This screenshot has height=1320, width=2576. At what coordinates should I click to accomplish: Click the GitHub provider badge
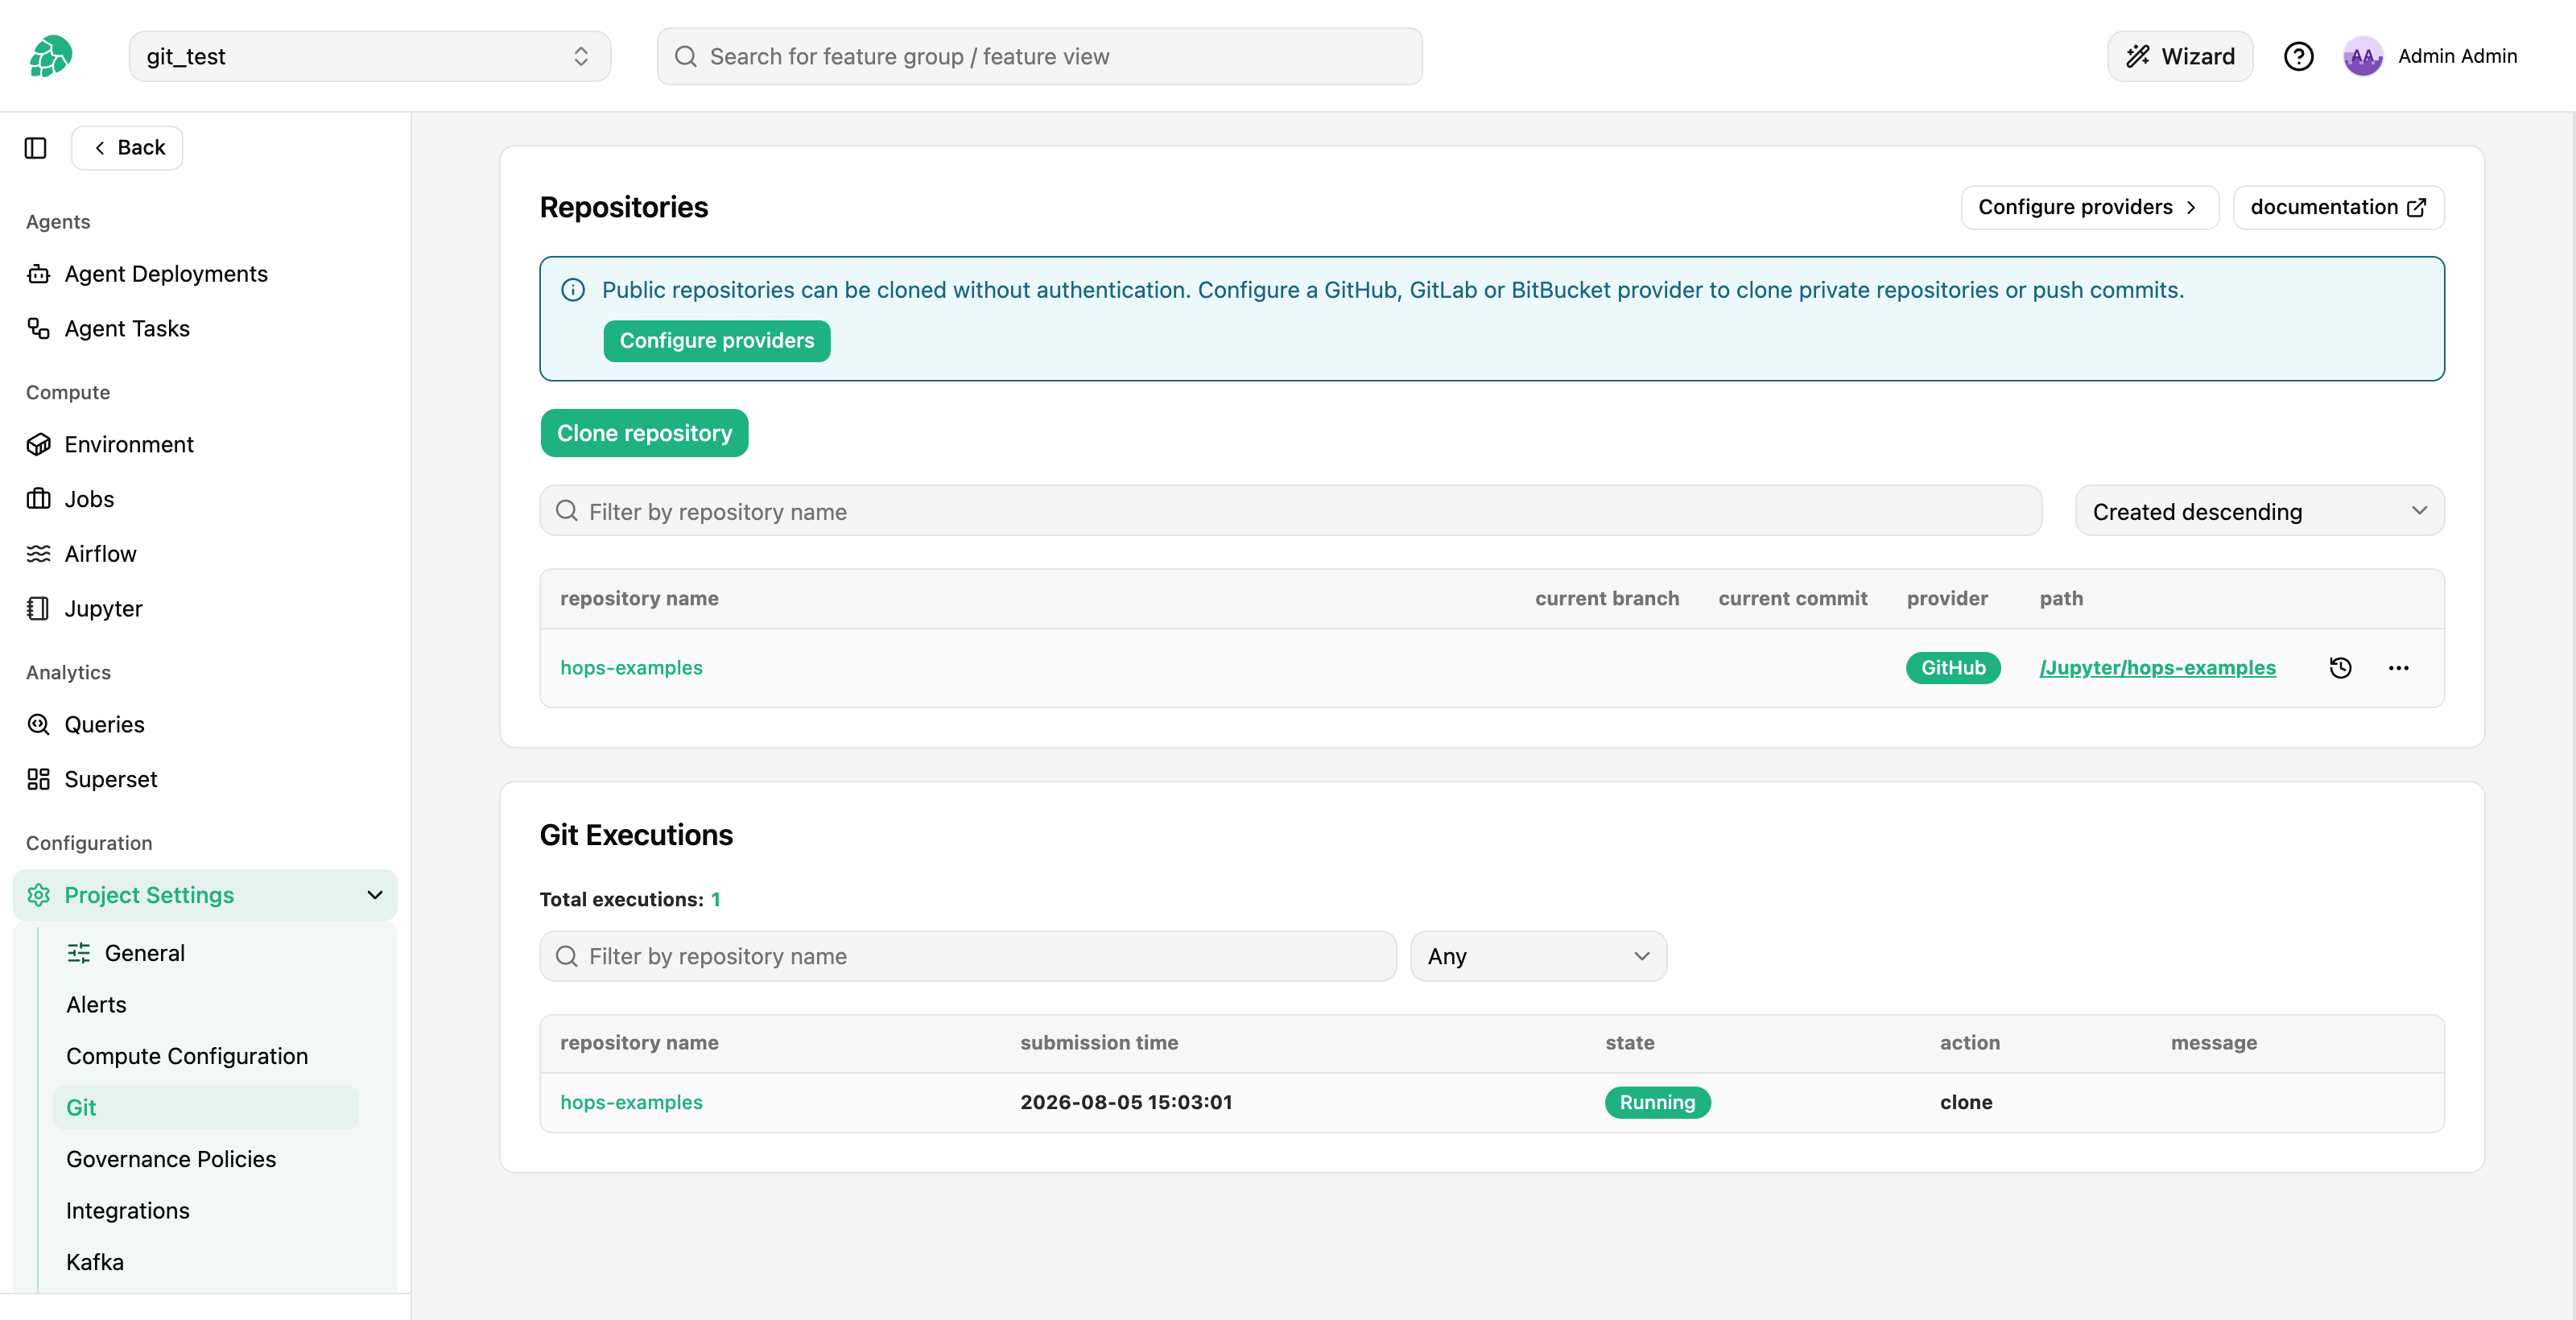tap(1952, 668)
